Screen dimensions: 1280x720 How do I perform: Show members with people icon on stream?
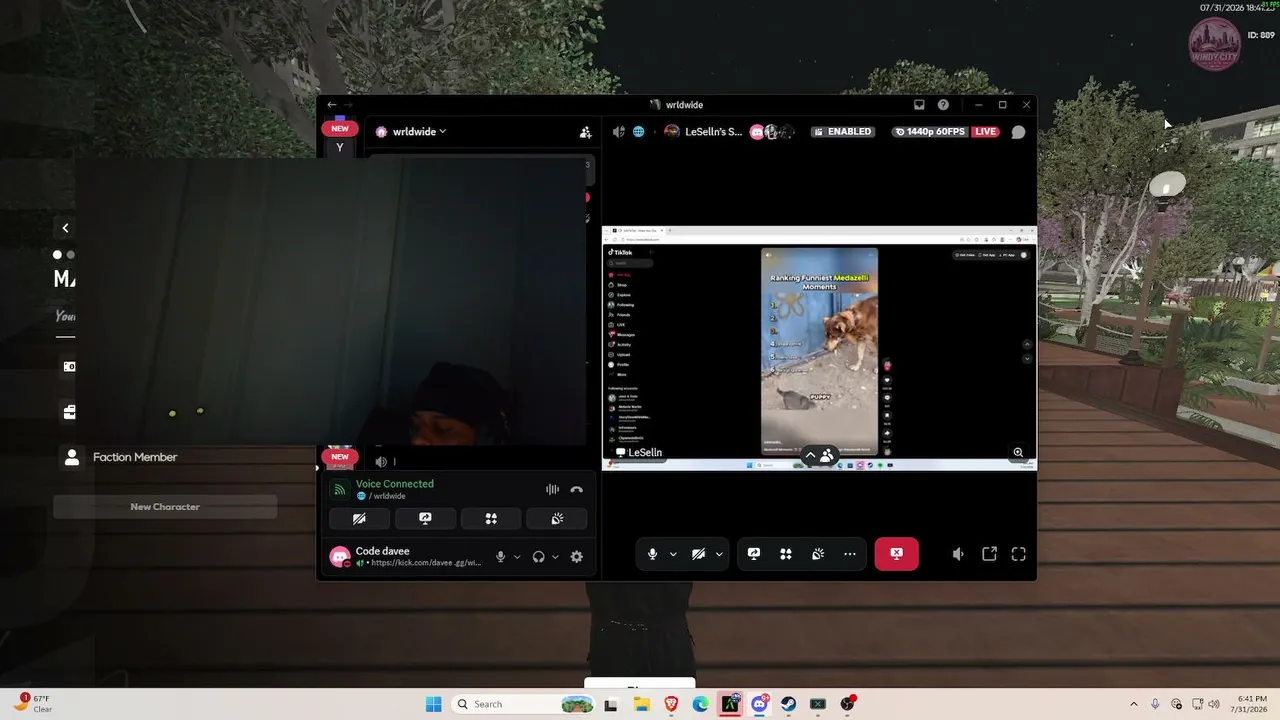(x=827, y=456)
